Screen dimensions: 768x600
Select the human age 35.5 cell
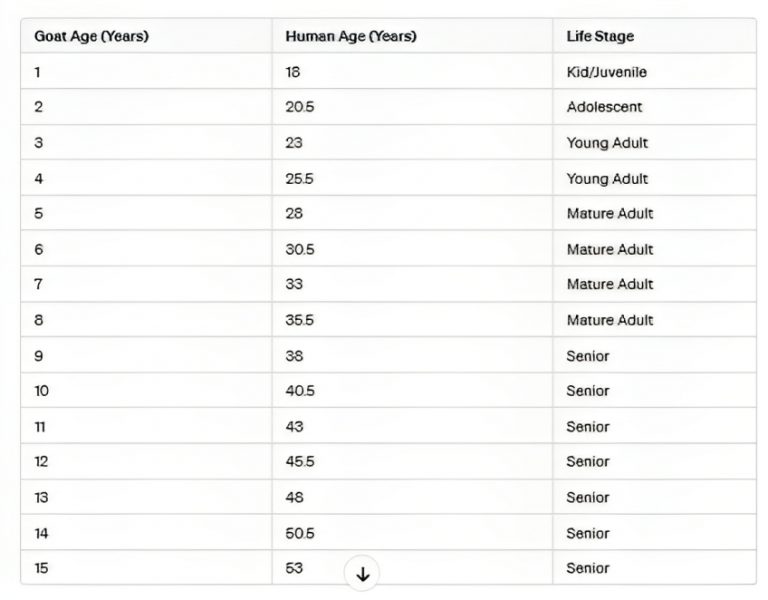point(412,319)
